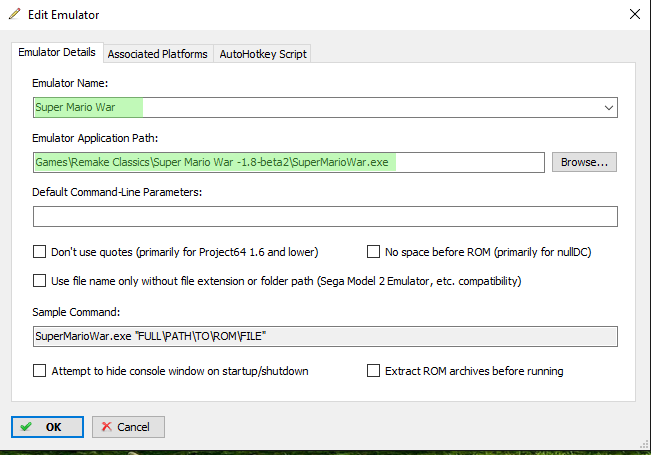The image size is (651, 455).
Task: Click the Emulator Application Path field
Action: (x=289, y=162)
